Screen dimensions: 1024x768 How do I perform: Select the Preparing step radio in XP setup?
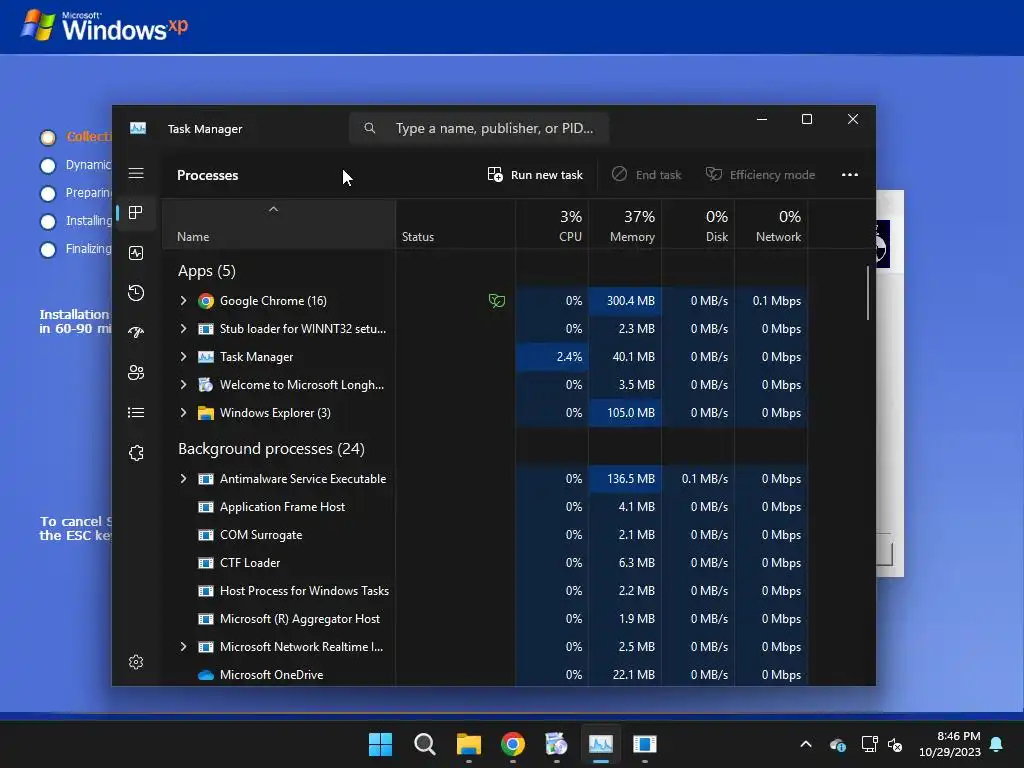(x=48, y=193)
